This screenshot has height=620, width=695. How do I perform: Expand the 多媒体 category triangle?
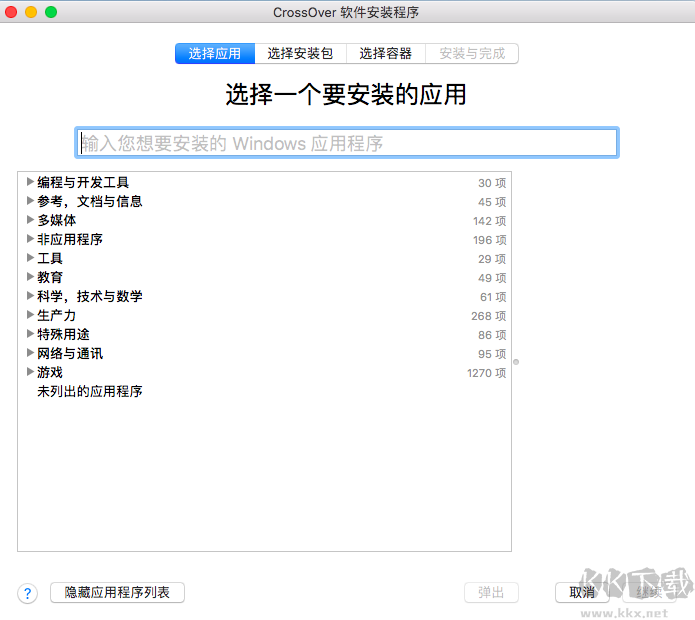point(30,219)
